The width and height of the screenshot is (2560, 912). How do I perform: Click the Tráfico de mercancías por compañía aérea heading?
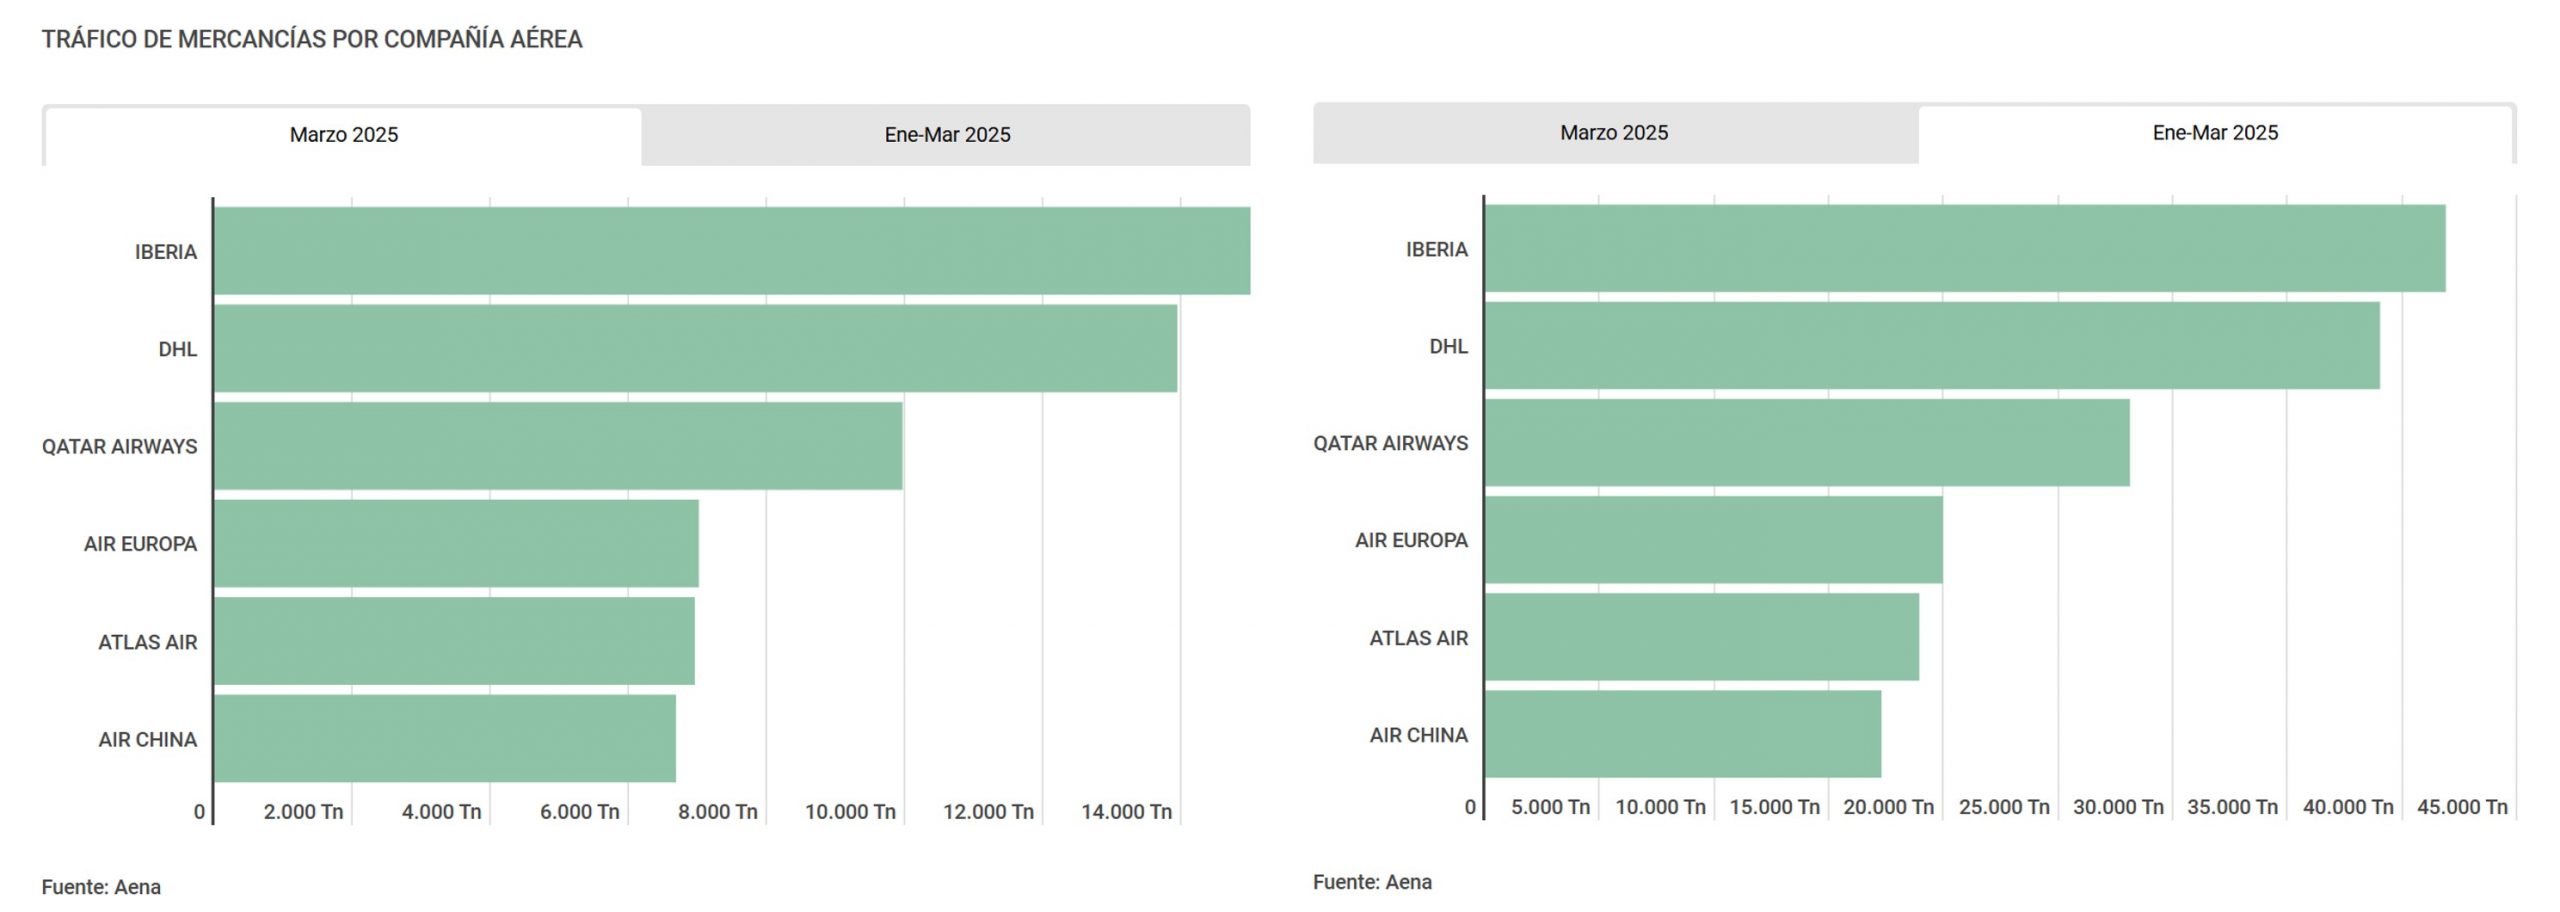point(312,39)
